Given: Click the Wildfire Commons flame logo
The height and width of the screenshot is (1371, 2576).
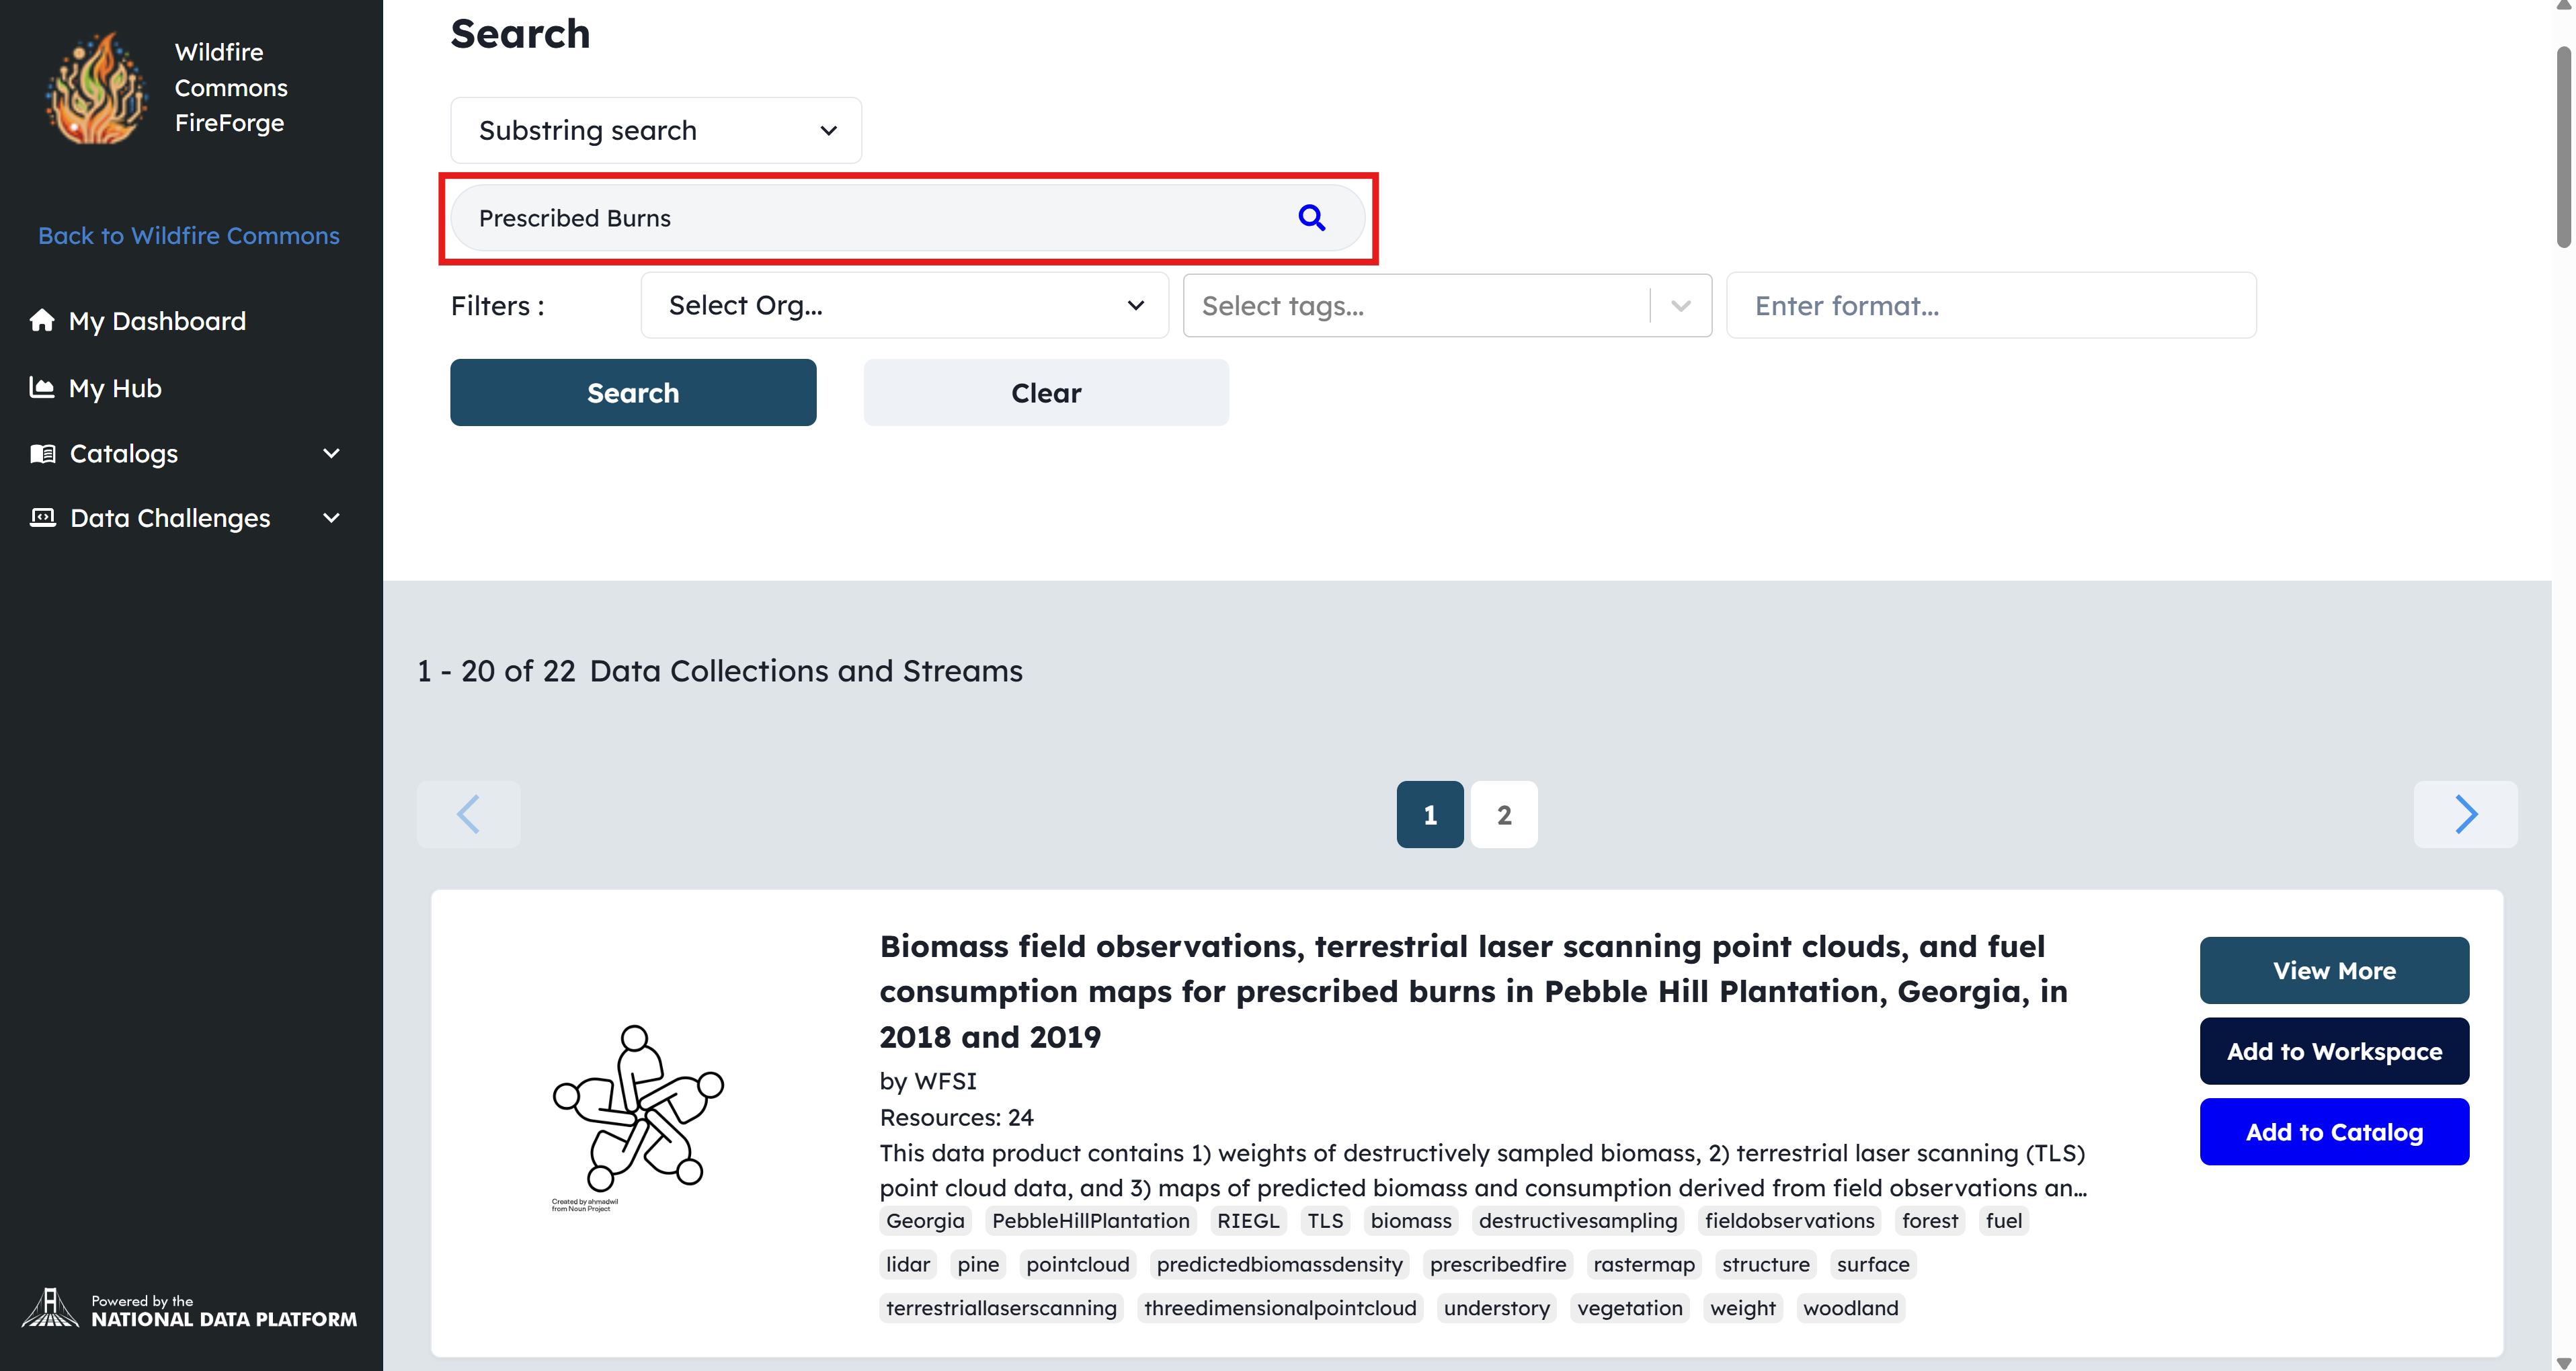Looking at the screenshot, I should [96, 88].
